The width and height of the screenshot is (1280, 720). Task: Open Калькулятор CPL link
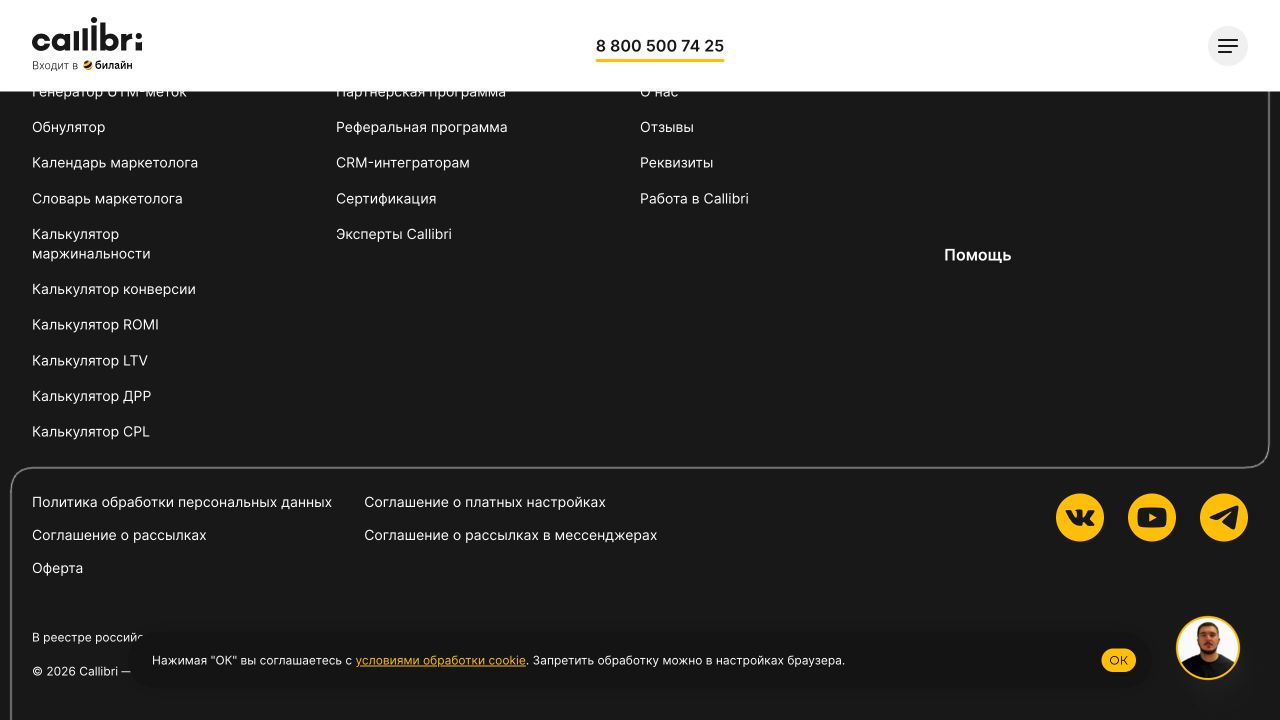(x=91, y=432)
